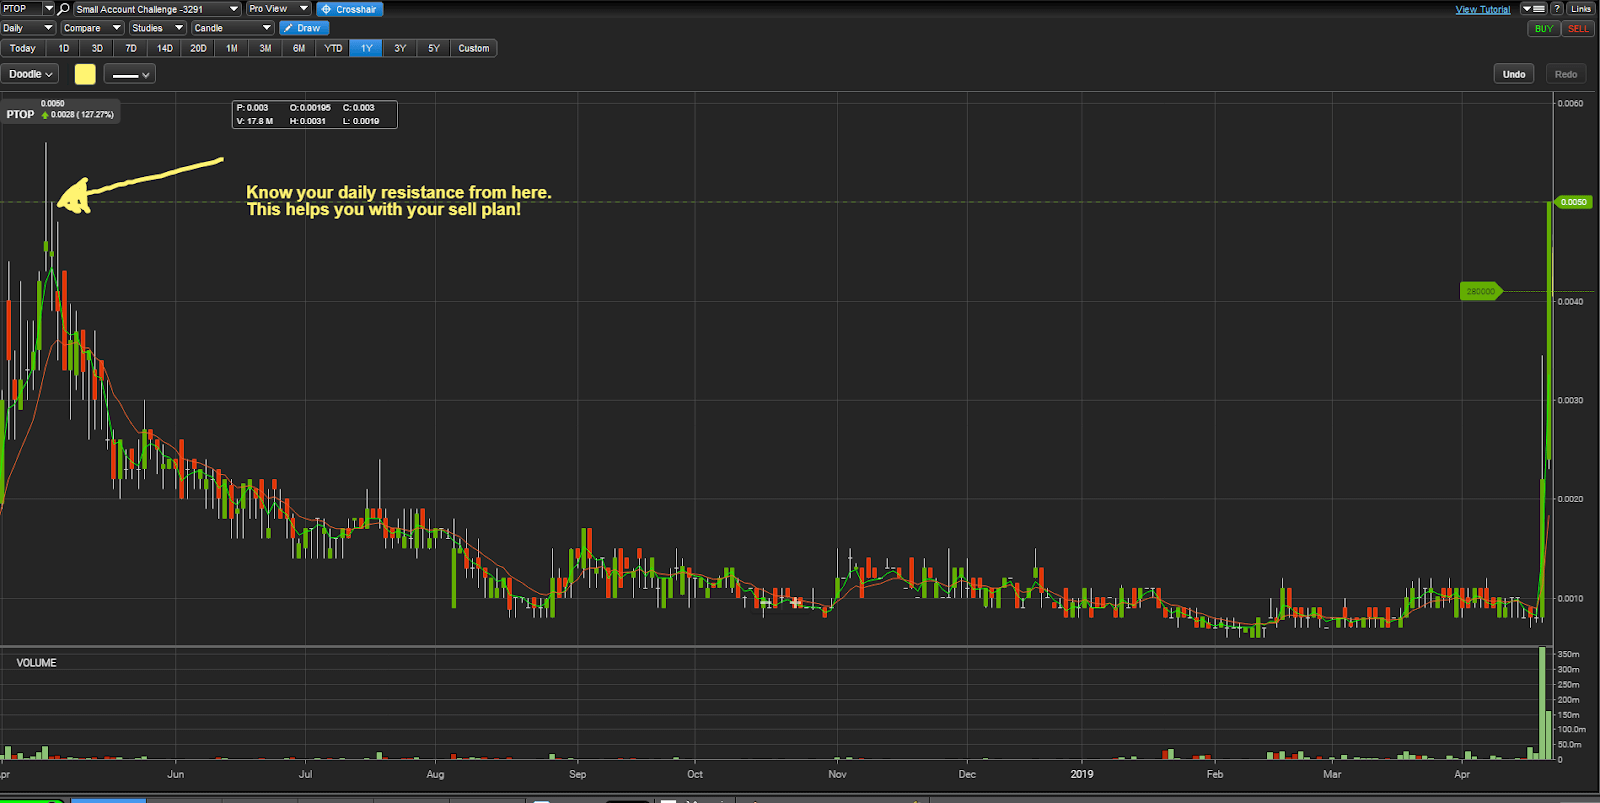This screenshot has width=1600, height=803.
Task: Expand the Doodle drawing tool dropdown
Action: tap(30, 74)
